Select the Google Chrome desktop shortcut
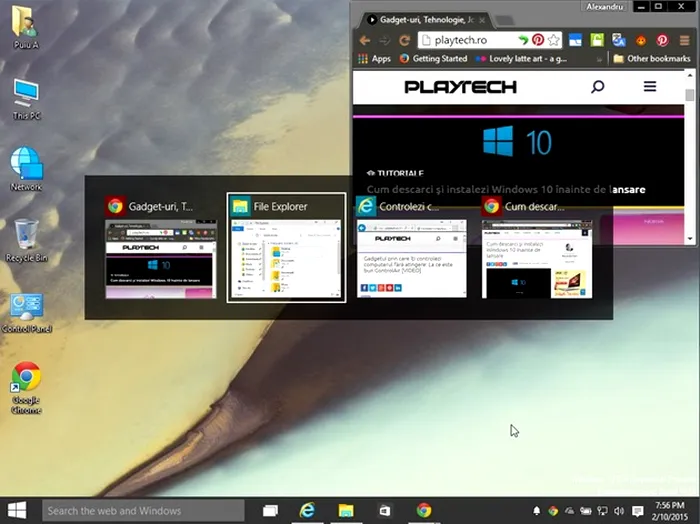The image size is (700, 524). [x=26, y=387]
